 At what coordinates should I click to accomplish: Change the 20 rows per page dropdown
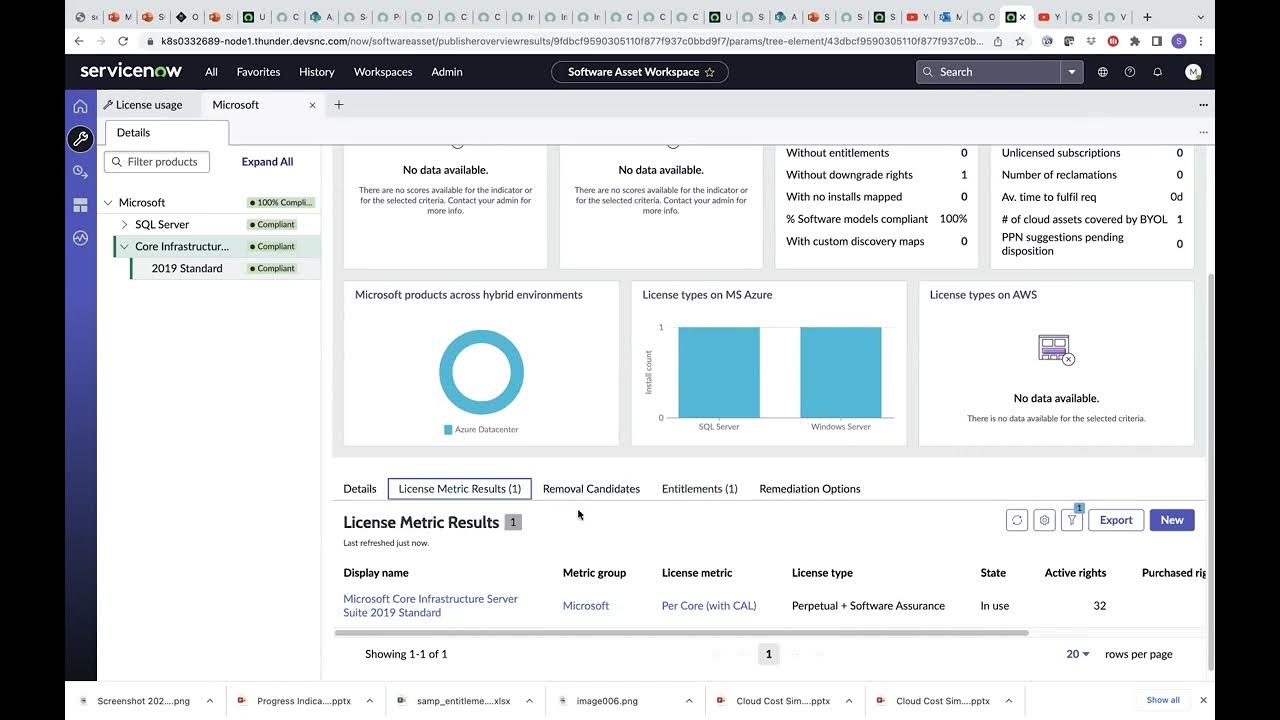pos(1078,654)
